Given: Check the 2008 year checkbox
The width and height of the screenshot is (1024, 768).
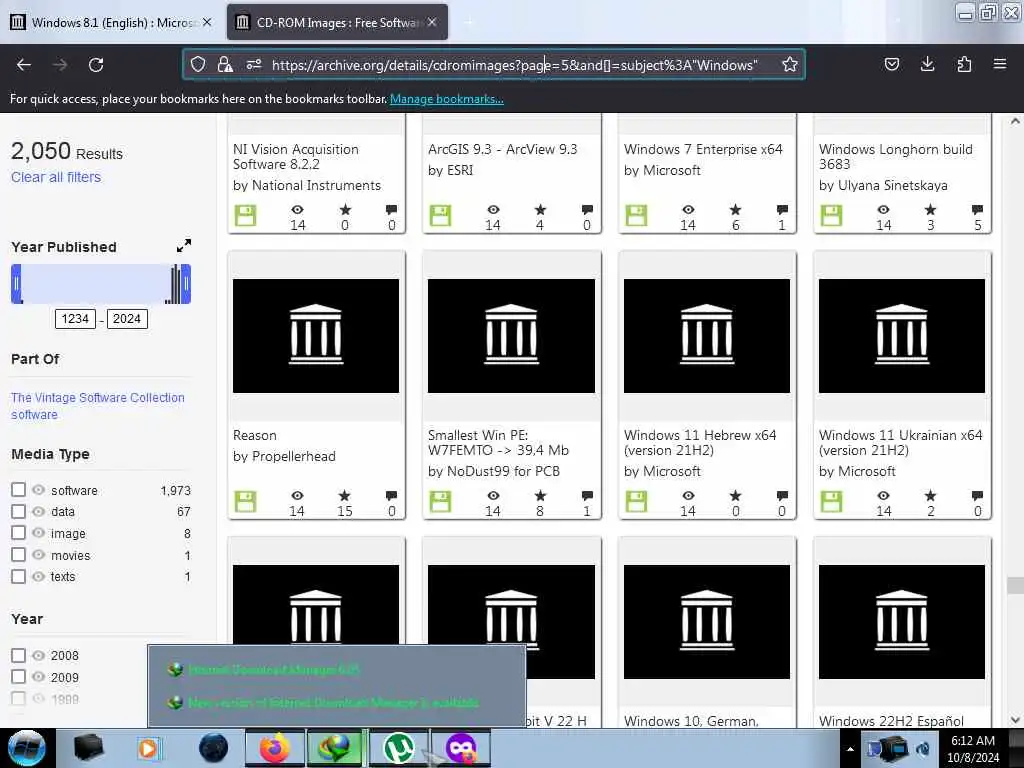Looking at the screenshot, I should (18, 655).
